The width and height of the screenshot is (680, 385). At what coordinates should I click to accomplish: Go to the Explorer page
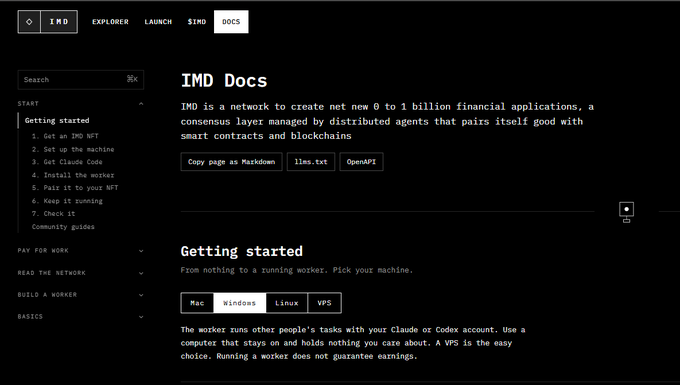110,22
